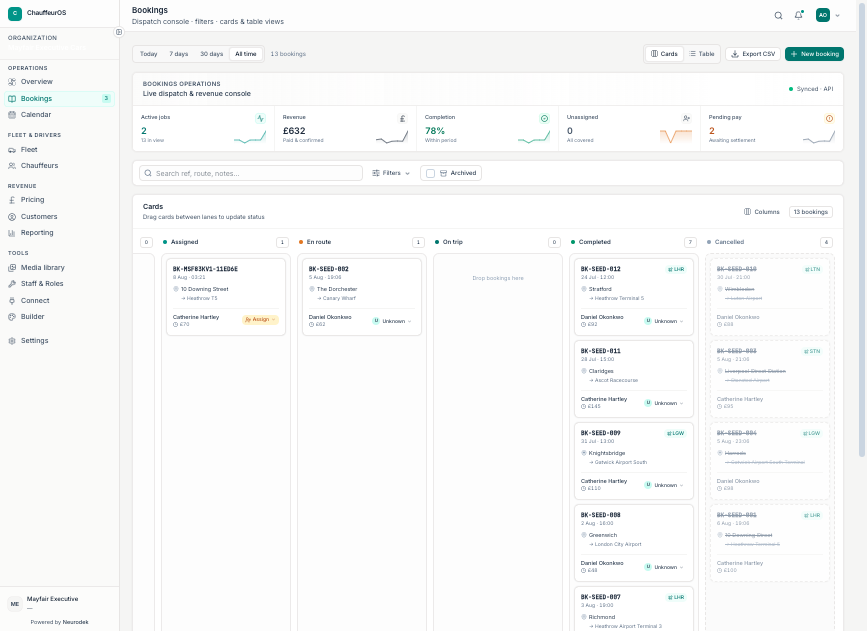This screenshot has width=867, height=631.
Task: Open the Columns selector
Action: pyautogui.click(x=761, y=212)
